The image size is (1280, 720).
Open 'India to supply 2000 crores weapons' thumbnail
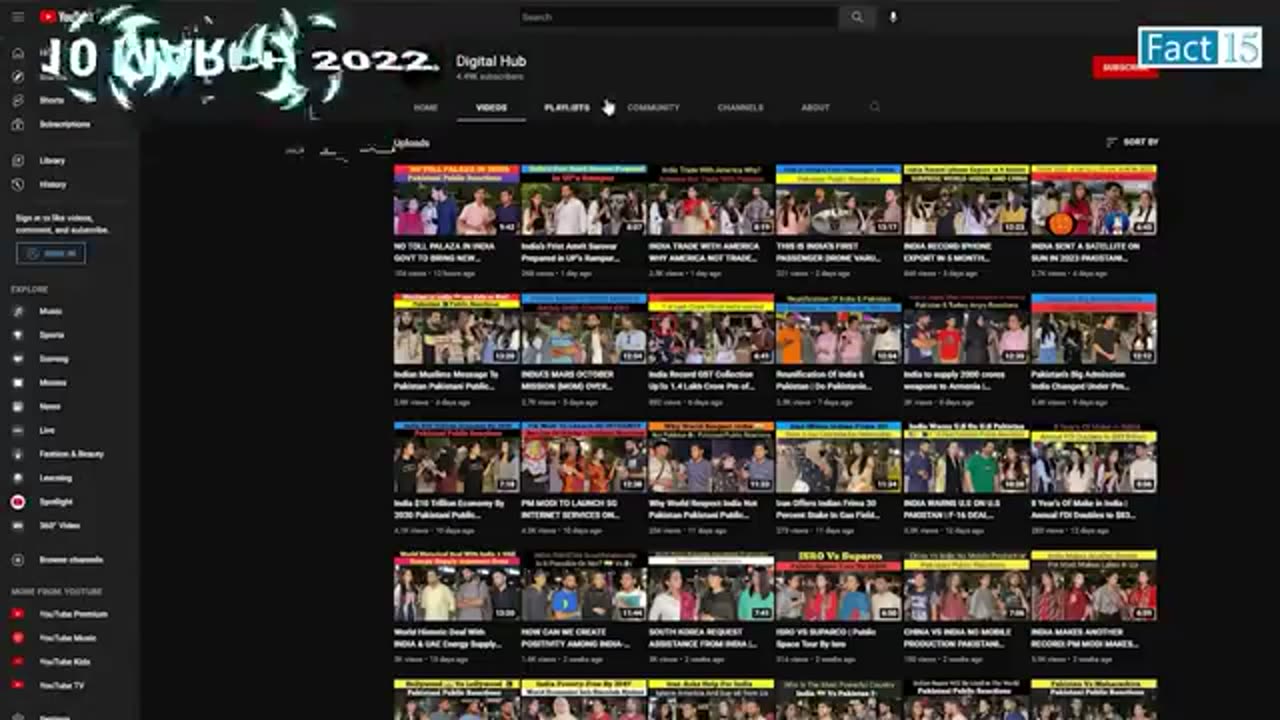click(x=966, y=329)
